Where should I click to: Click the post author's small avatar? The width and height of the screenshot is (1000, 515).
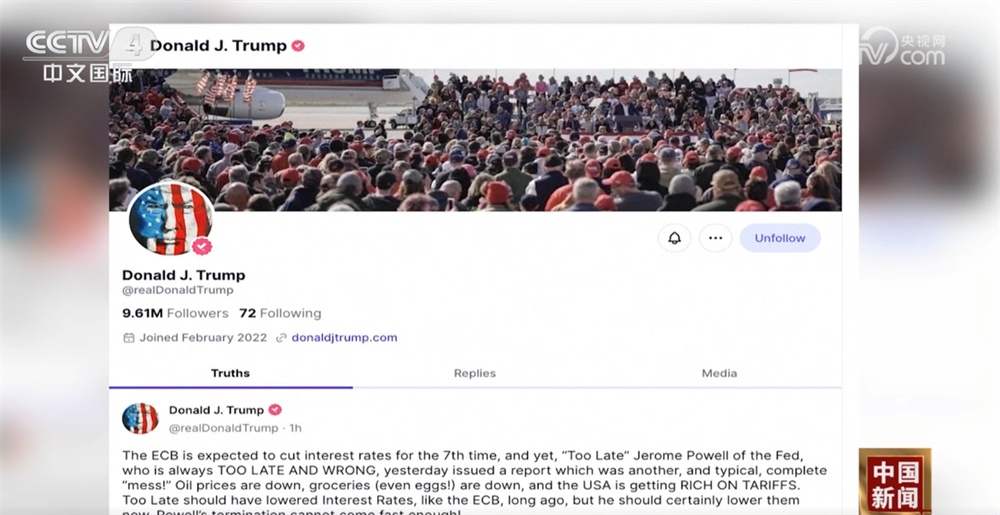click(140, 418)
